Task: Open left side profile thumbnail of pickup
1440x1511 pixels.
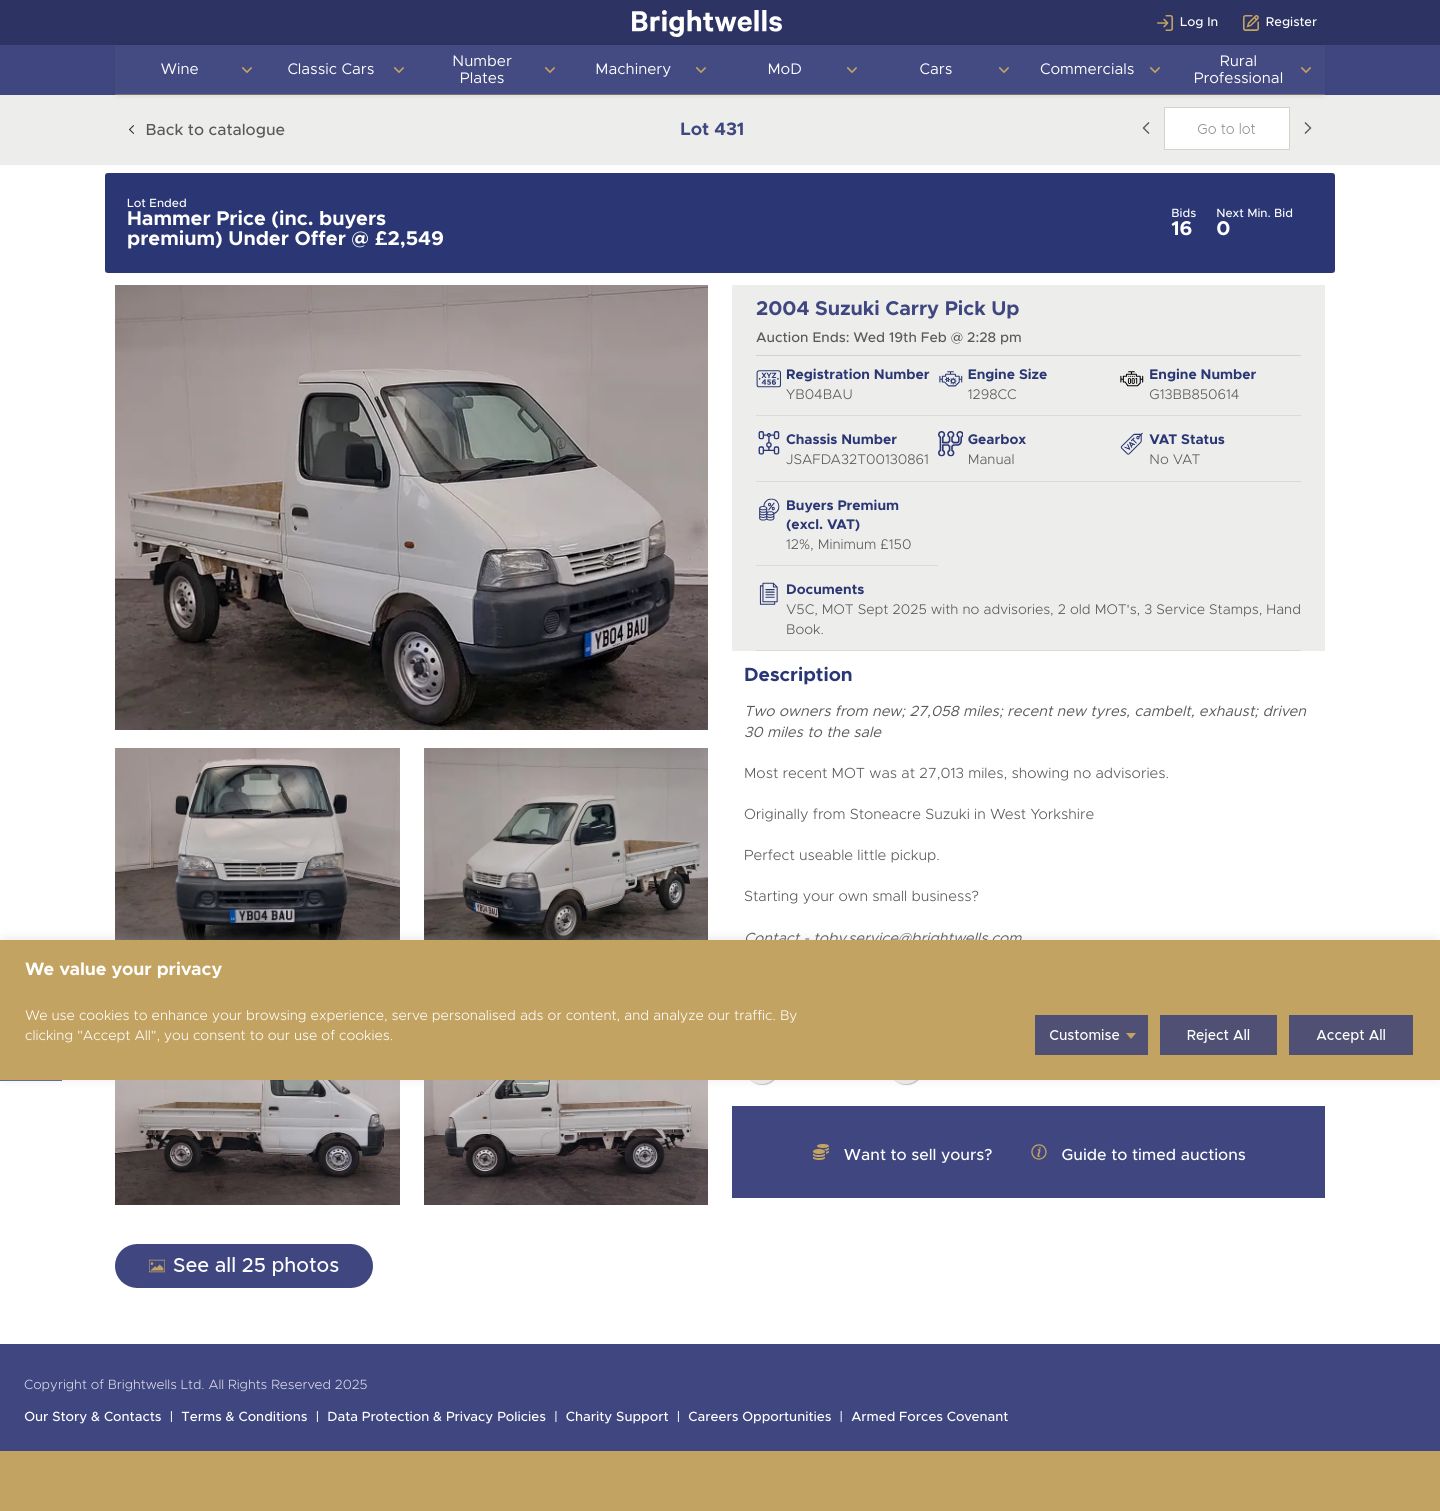Action: (x=566, y=1142)
